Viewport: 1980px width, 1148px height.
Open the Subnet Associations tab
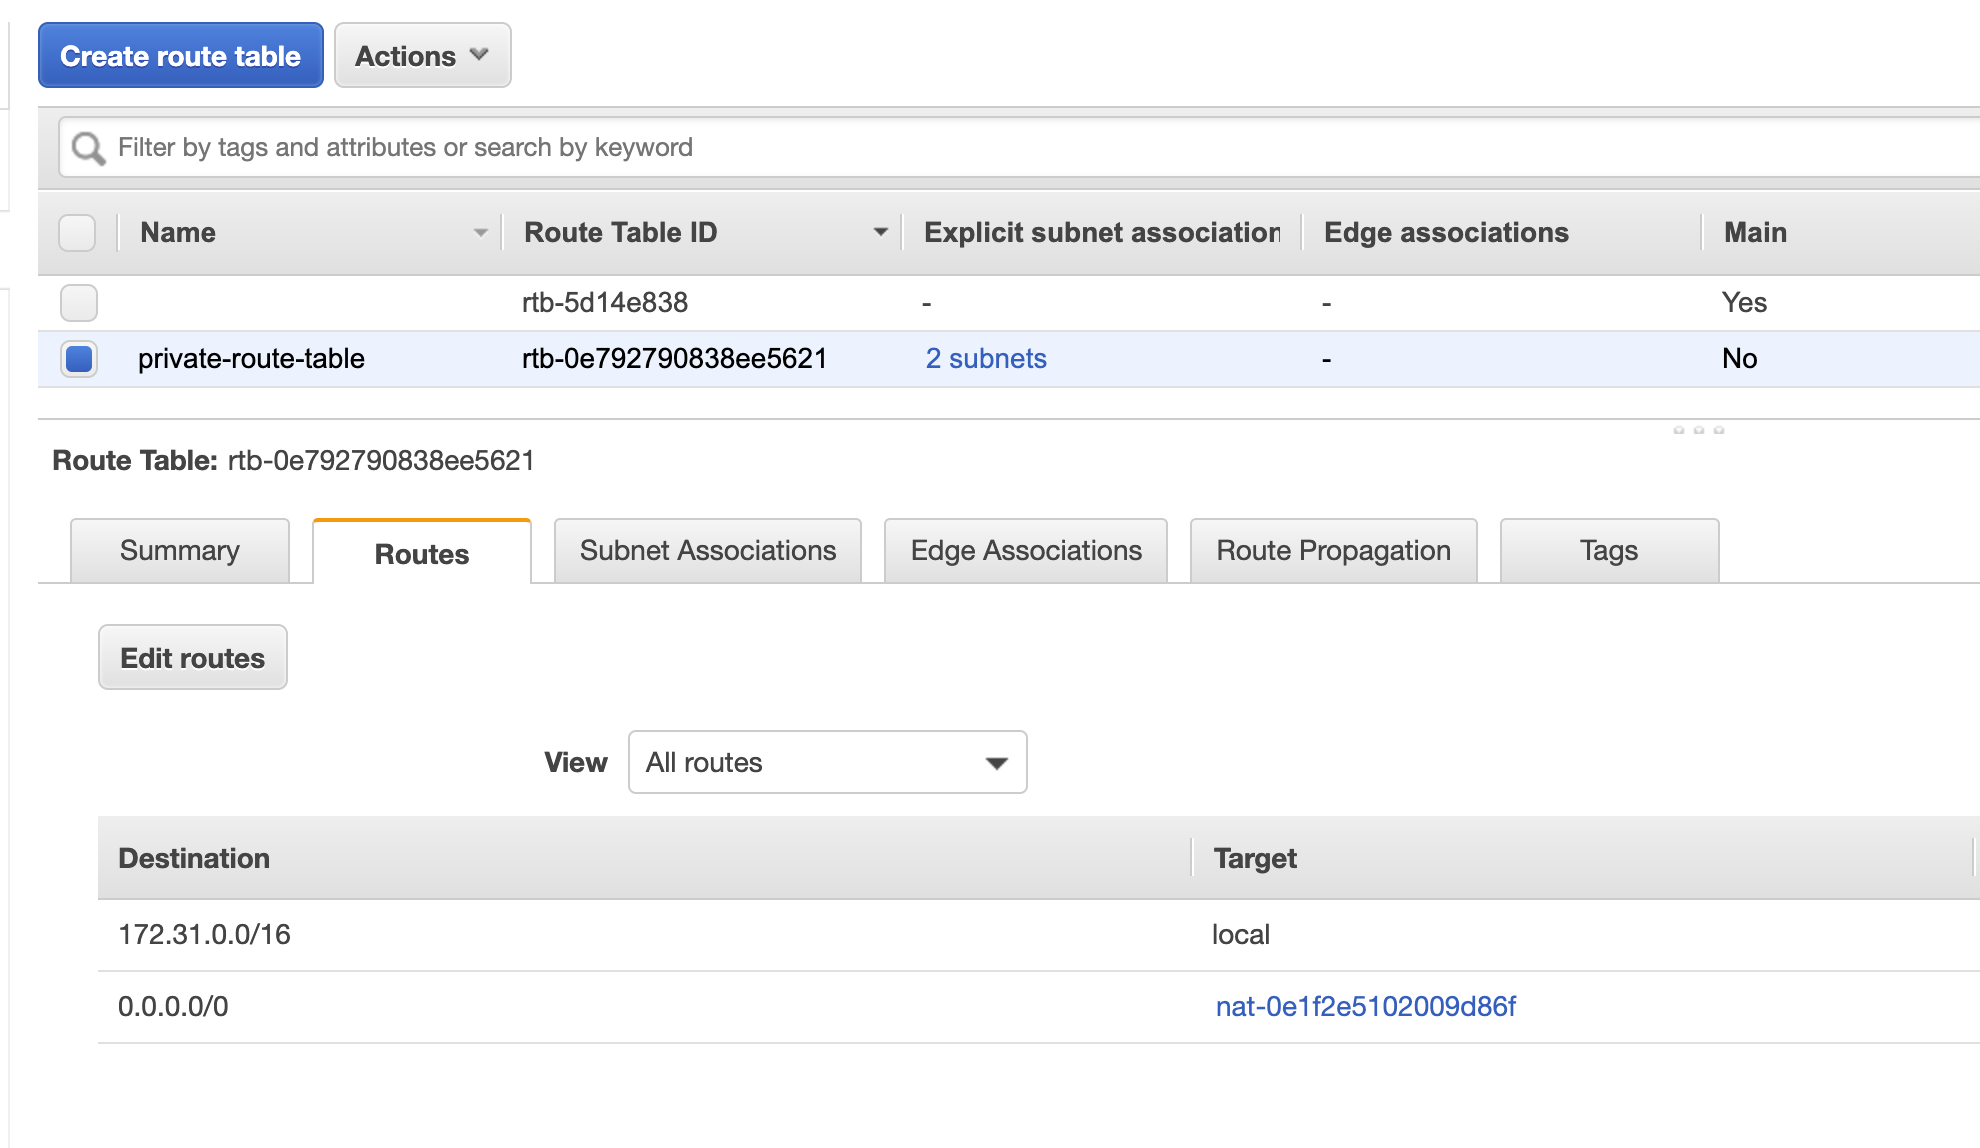click(707, 551)
